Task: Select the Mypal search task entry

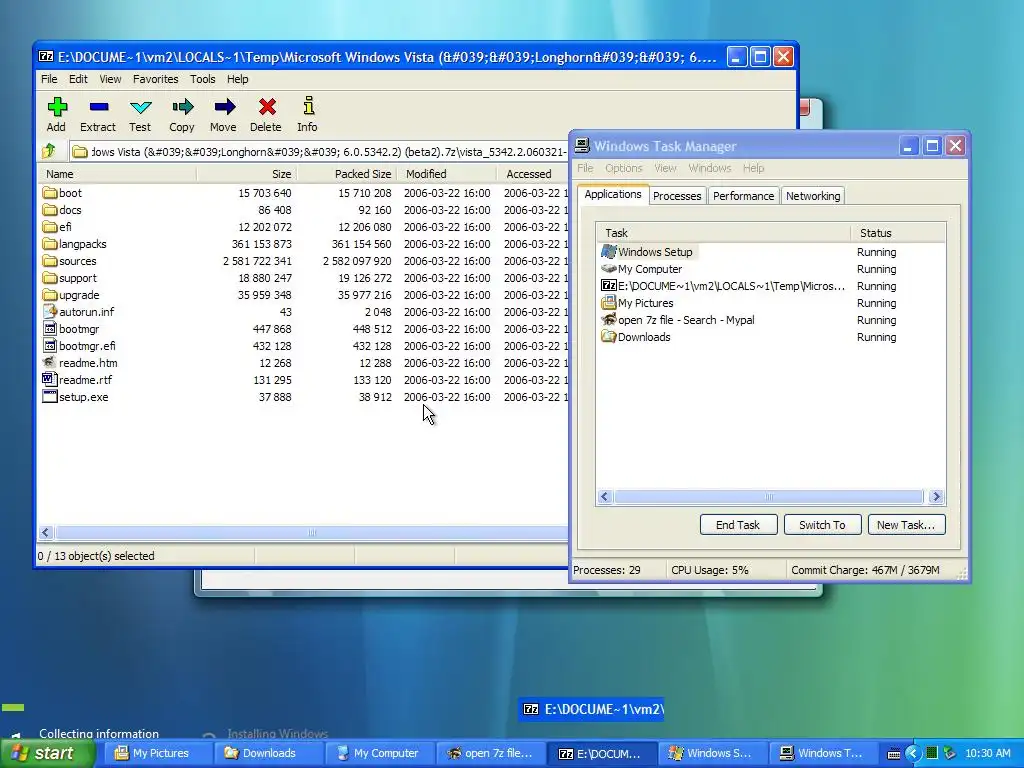Action: (678, 320)
